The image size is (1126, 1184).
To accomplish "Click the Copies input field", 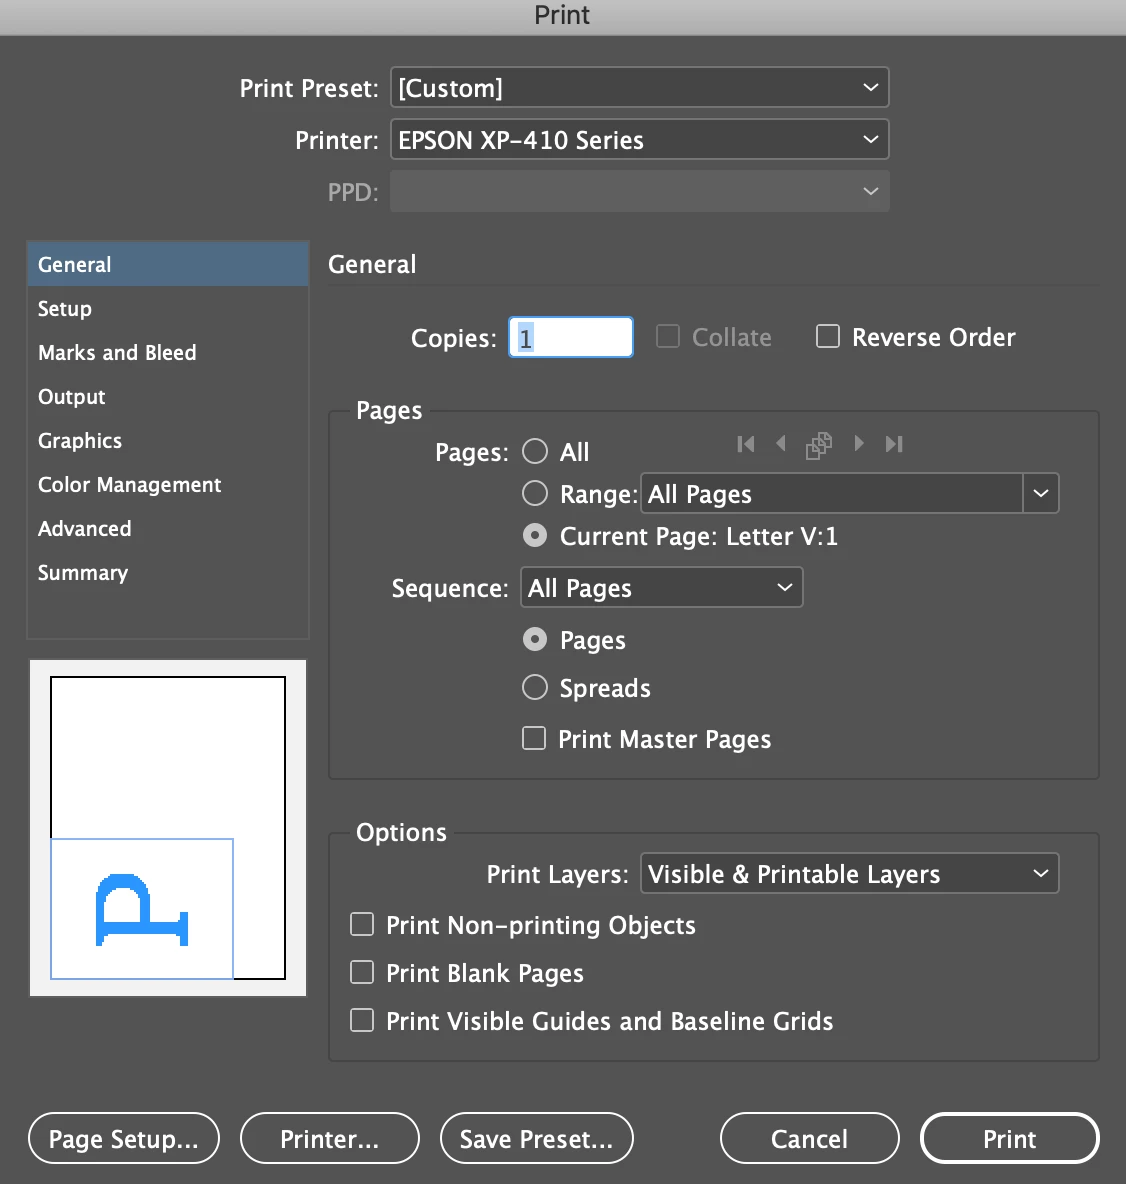I will tap(571, 337).
